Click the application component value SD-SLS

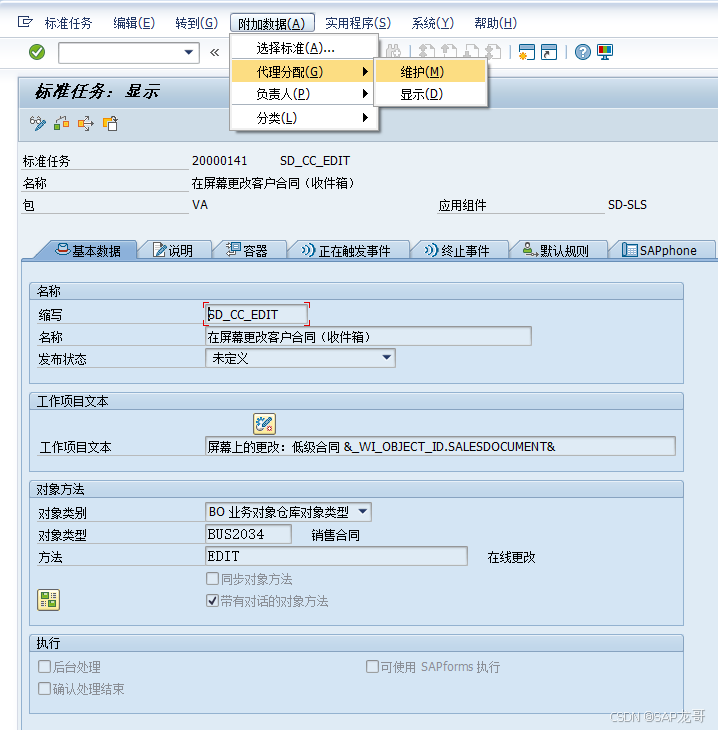tap(627, 205)
